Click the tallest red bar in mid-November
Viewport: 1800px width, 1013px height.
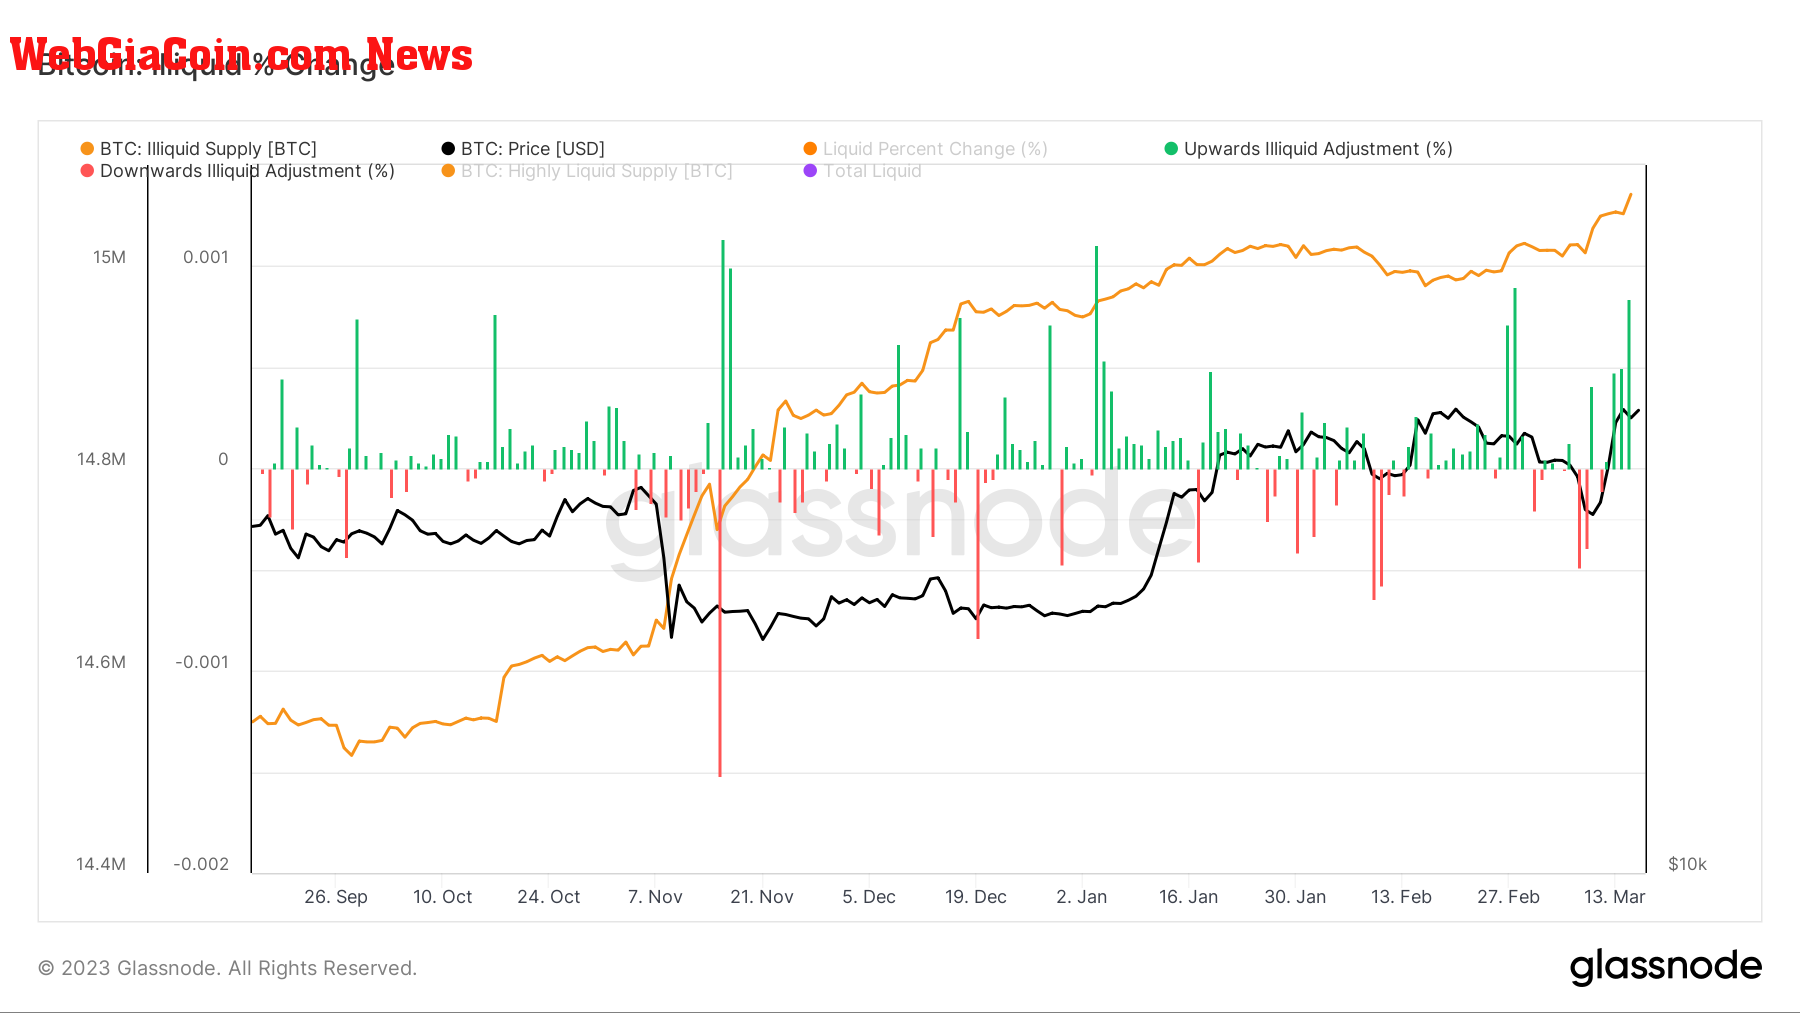click(x=720, y=622)
